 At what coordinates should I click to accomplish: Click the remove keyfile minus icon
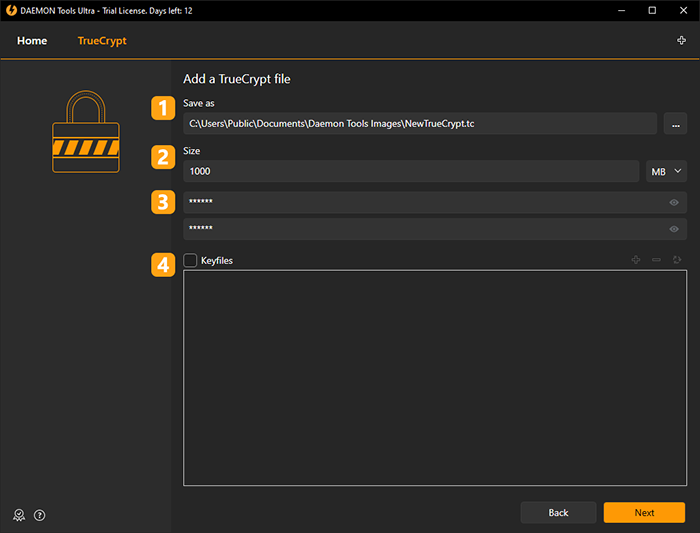click(656, 259)
